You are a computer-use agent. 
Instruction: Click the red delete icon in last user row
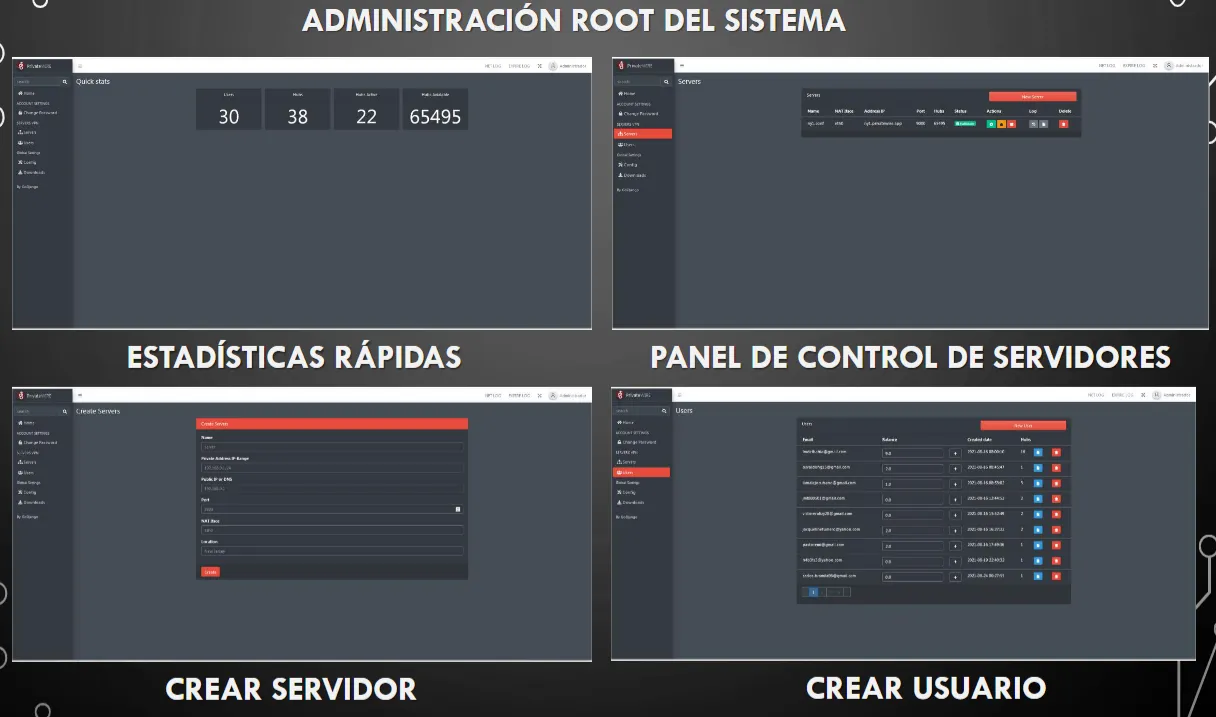pos(1056,576)
